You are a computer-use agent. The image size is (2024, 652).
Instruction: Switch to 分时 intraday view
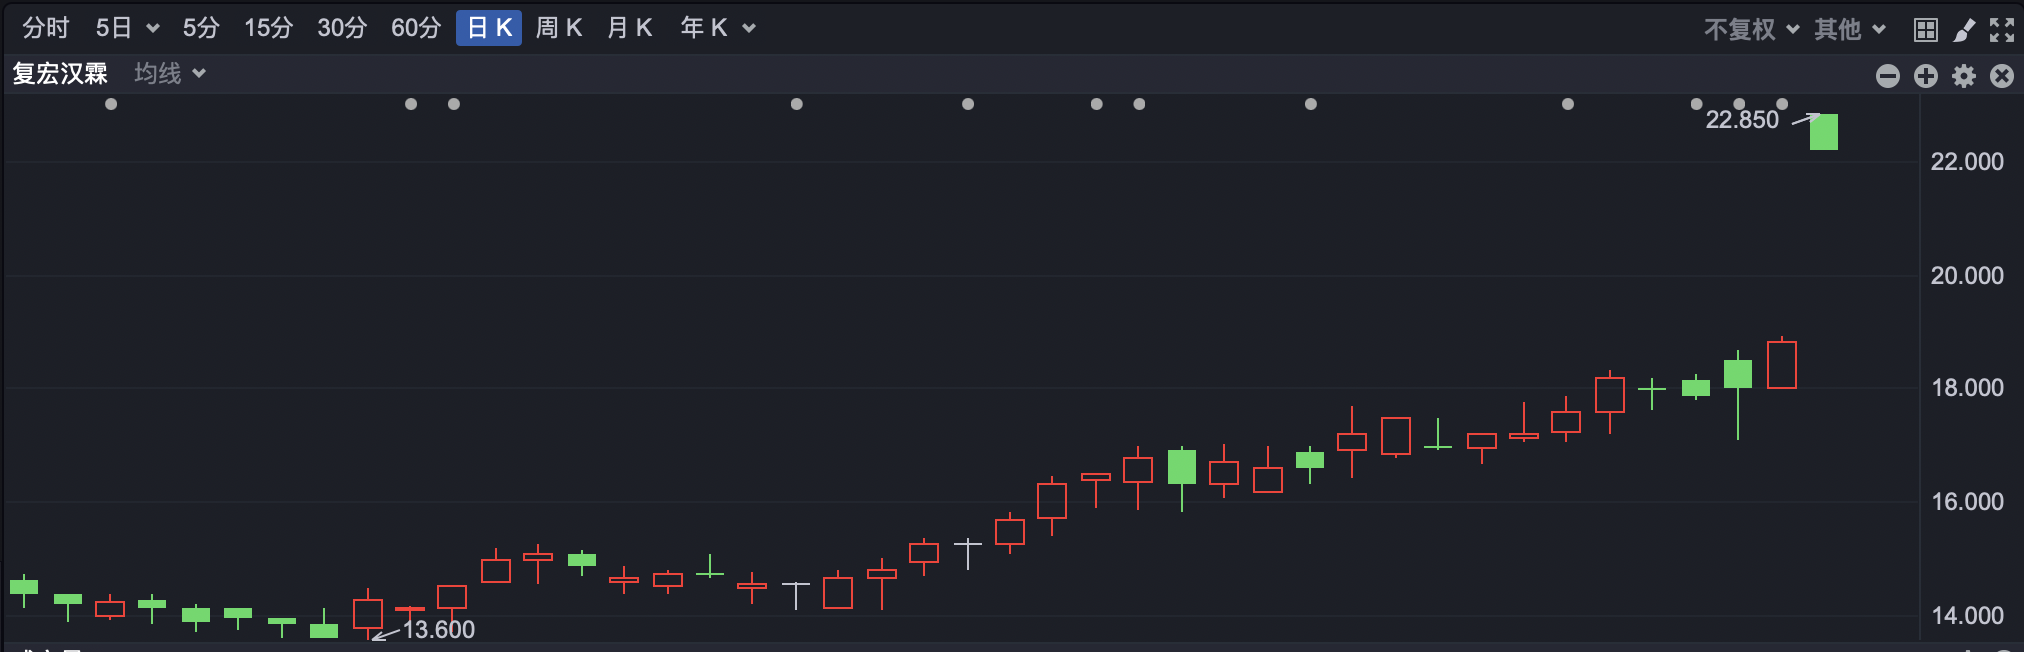(46, 28)
